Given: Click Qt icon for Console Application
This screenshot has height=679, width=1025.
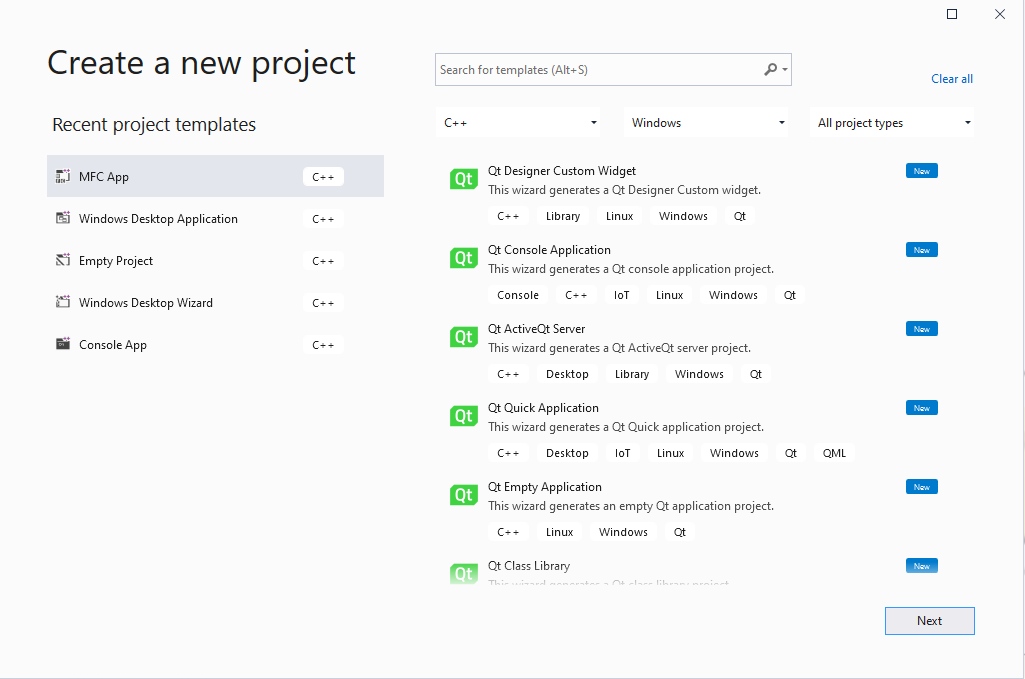Looking at the screenshot, I should [463, 258].
